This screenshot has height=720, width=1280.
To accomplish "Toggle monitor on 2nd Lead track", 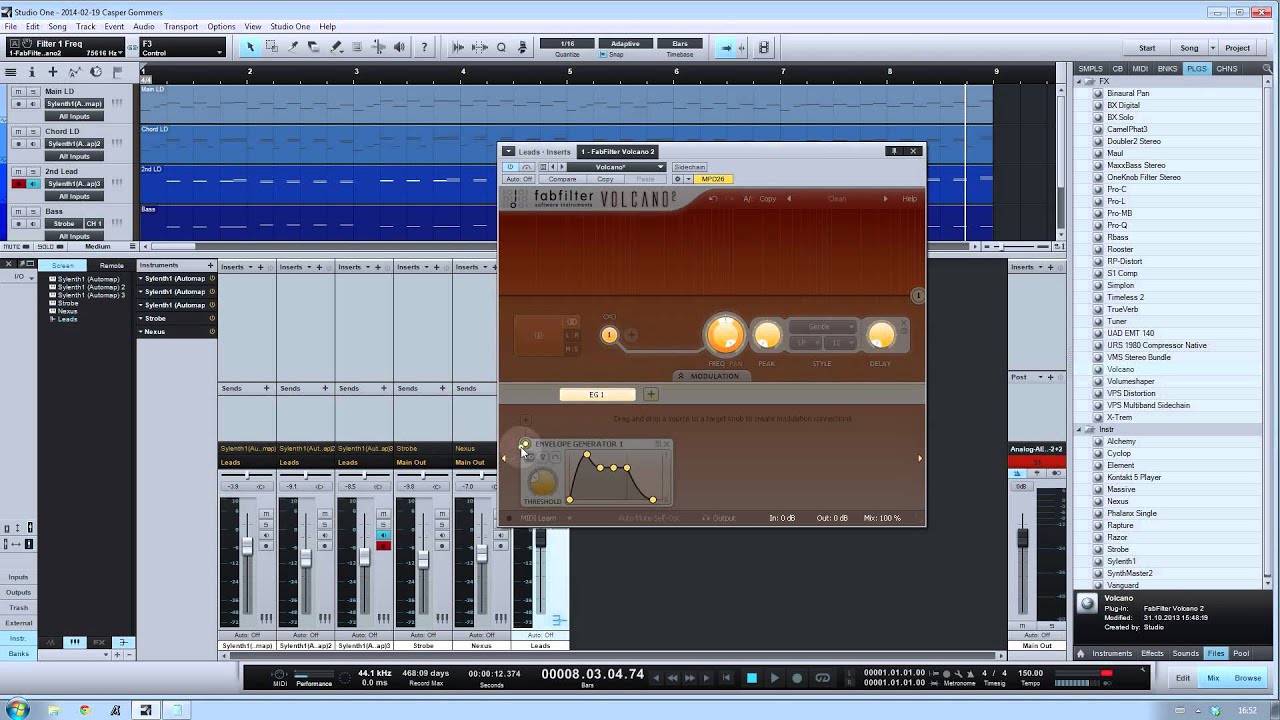I will (32, 184).
